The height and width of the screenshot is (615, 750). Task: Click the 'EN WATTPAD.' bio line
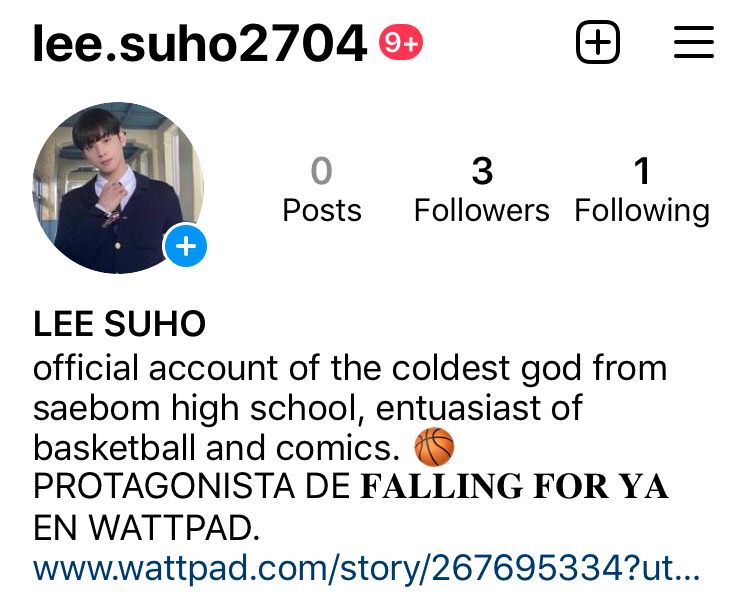click(x=146, y=528)
